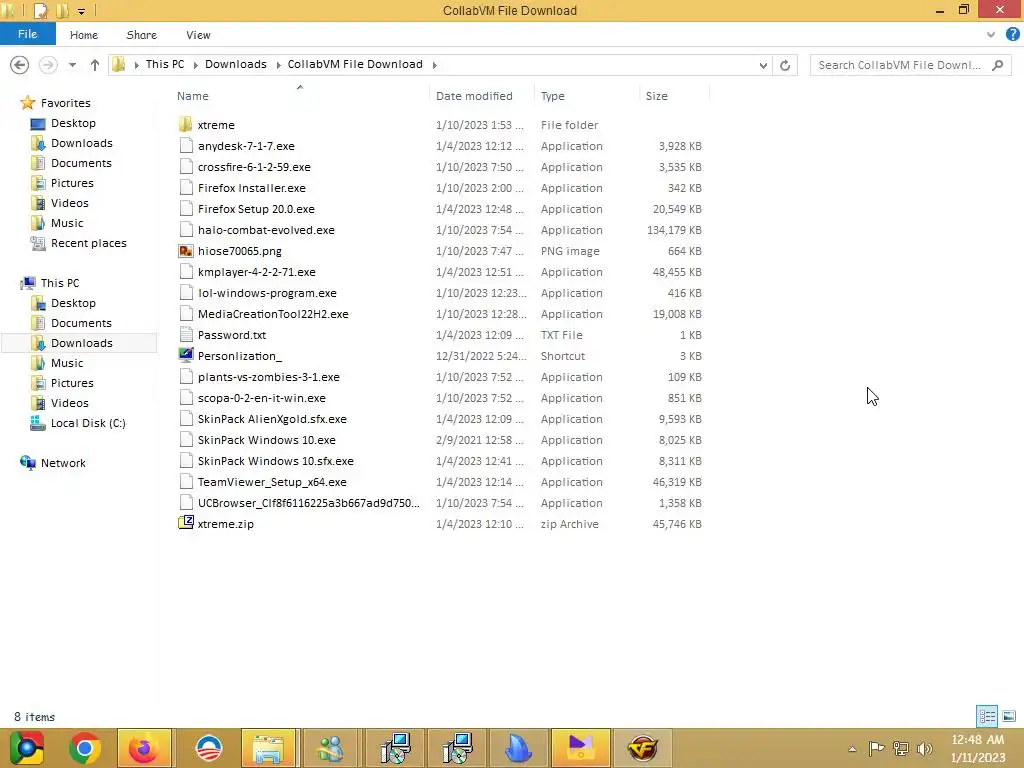Open the blue shark fin taskbar icon
The width and height of the screenshot is (1024, 768).
coord(518,748)
